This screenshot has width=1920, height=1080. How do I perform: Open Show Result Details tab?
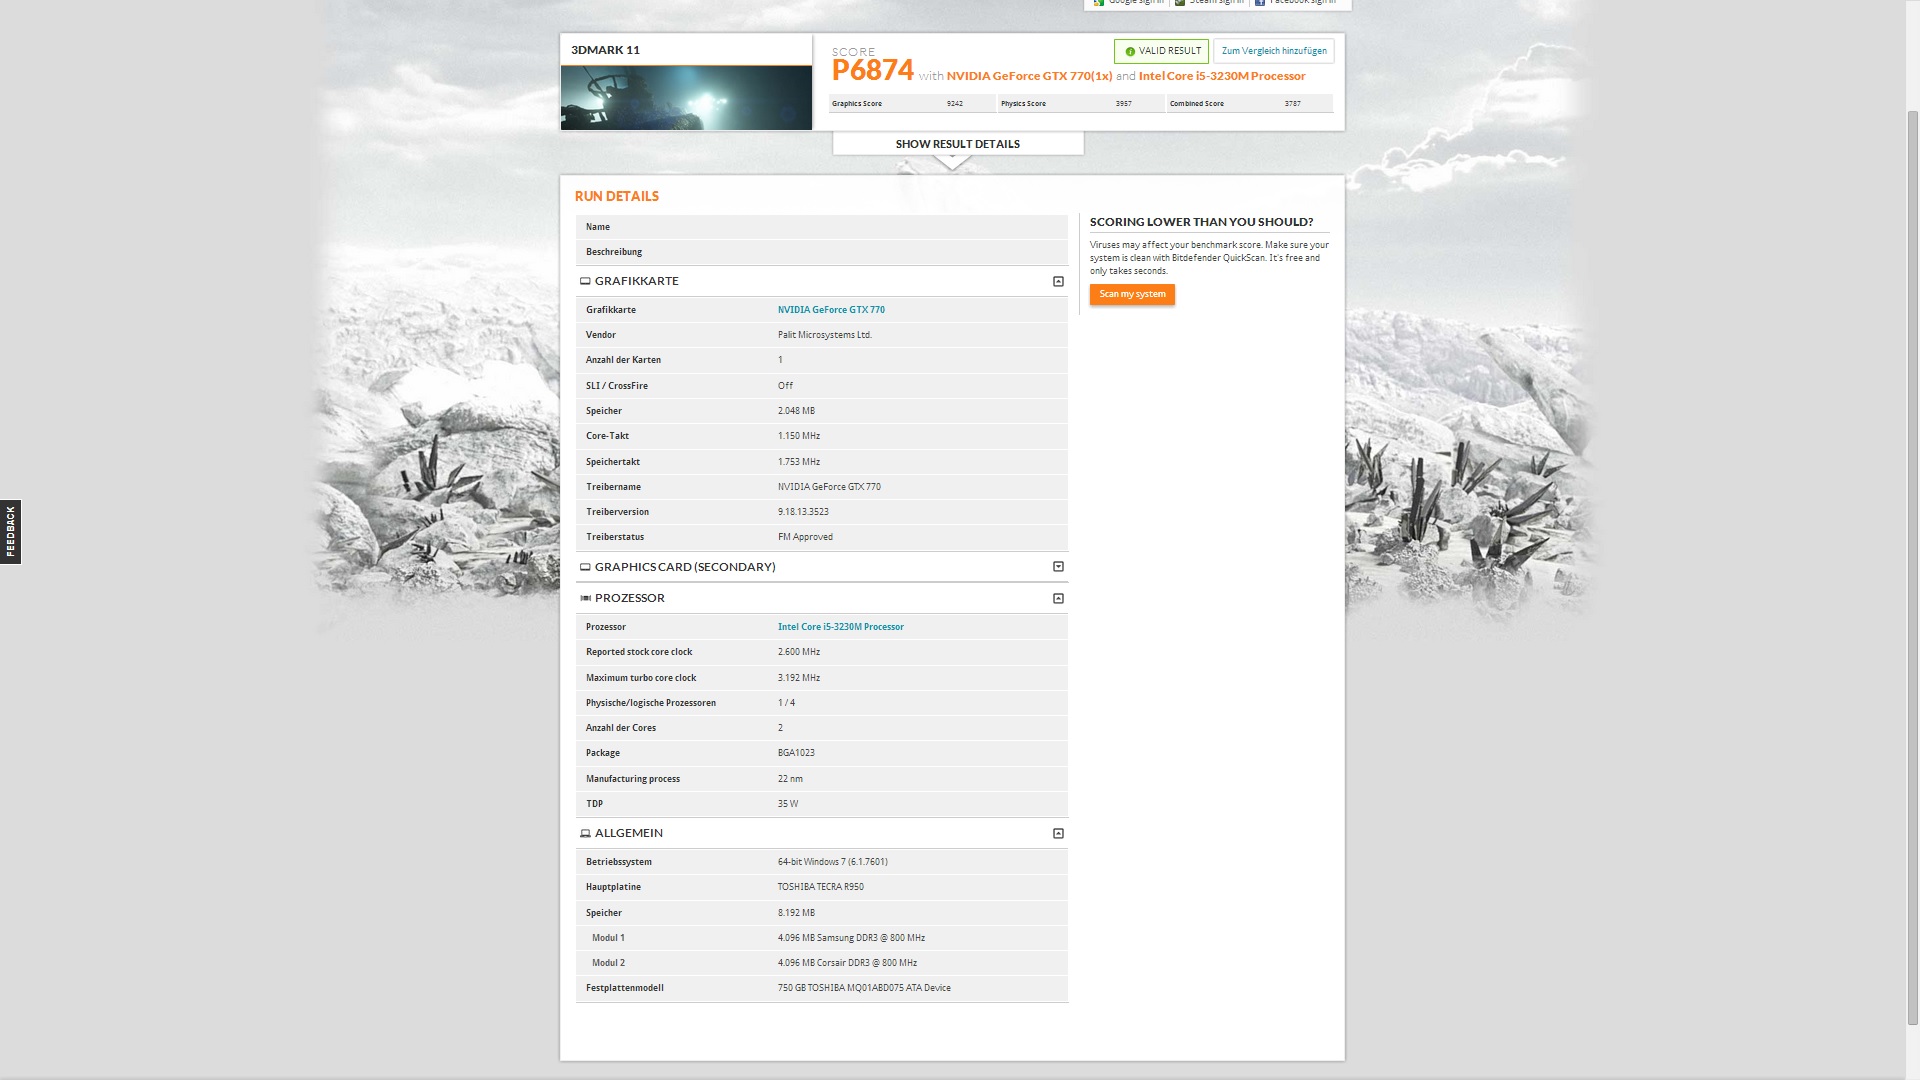tap(957, 144)
